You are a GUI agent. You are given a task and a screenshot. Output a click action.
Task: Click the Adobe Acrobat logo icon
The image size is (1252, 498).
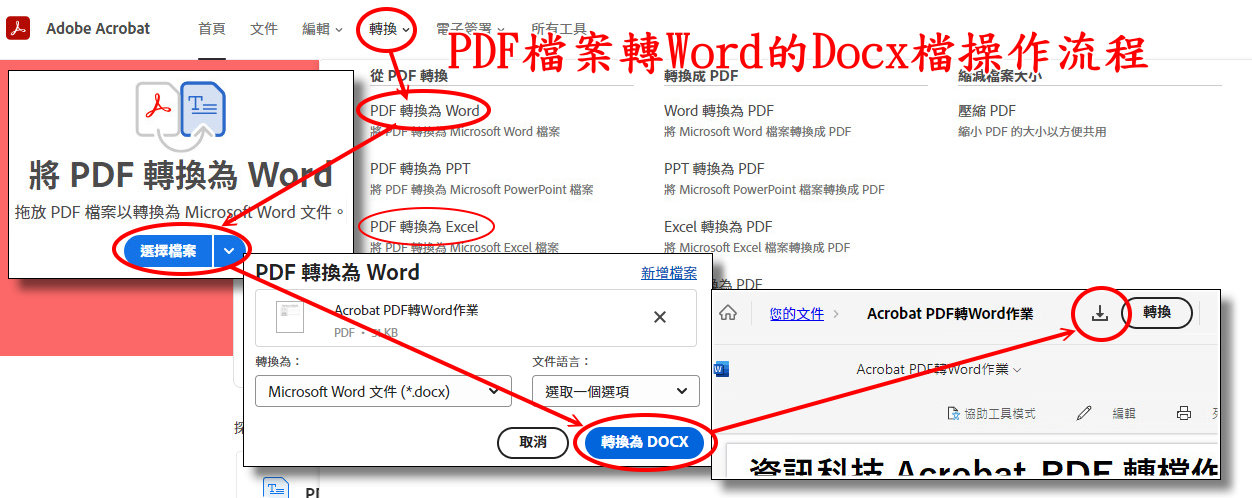(19, 28)
